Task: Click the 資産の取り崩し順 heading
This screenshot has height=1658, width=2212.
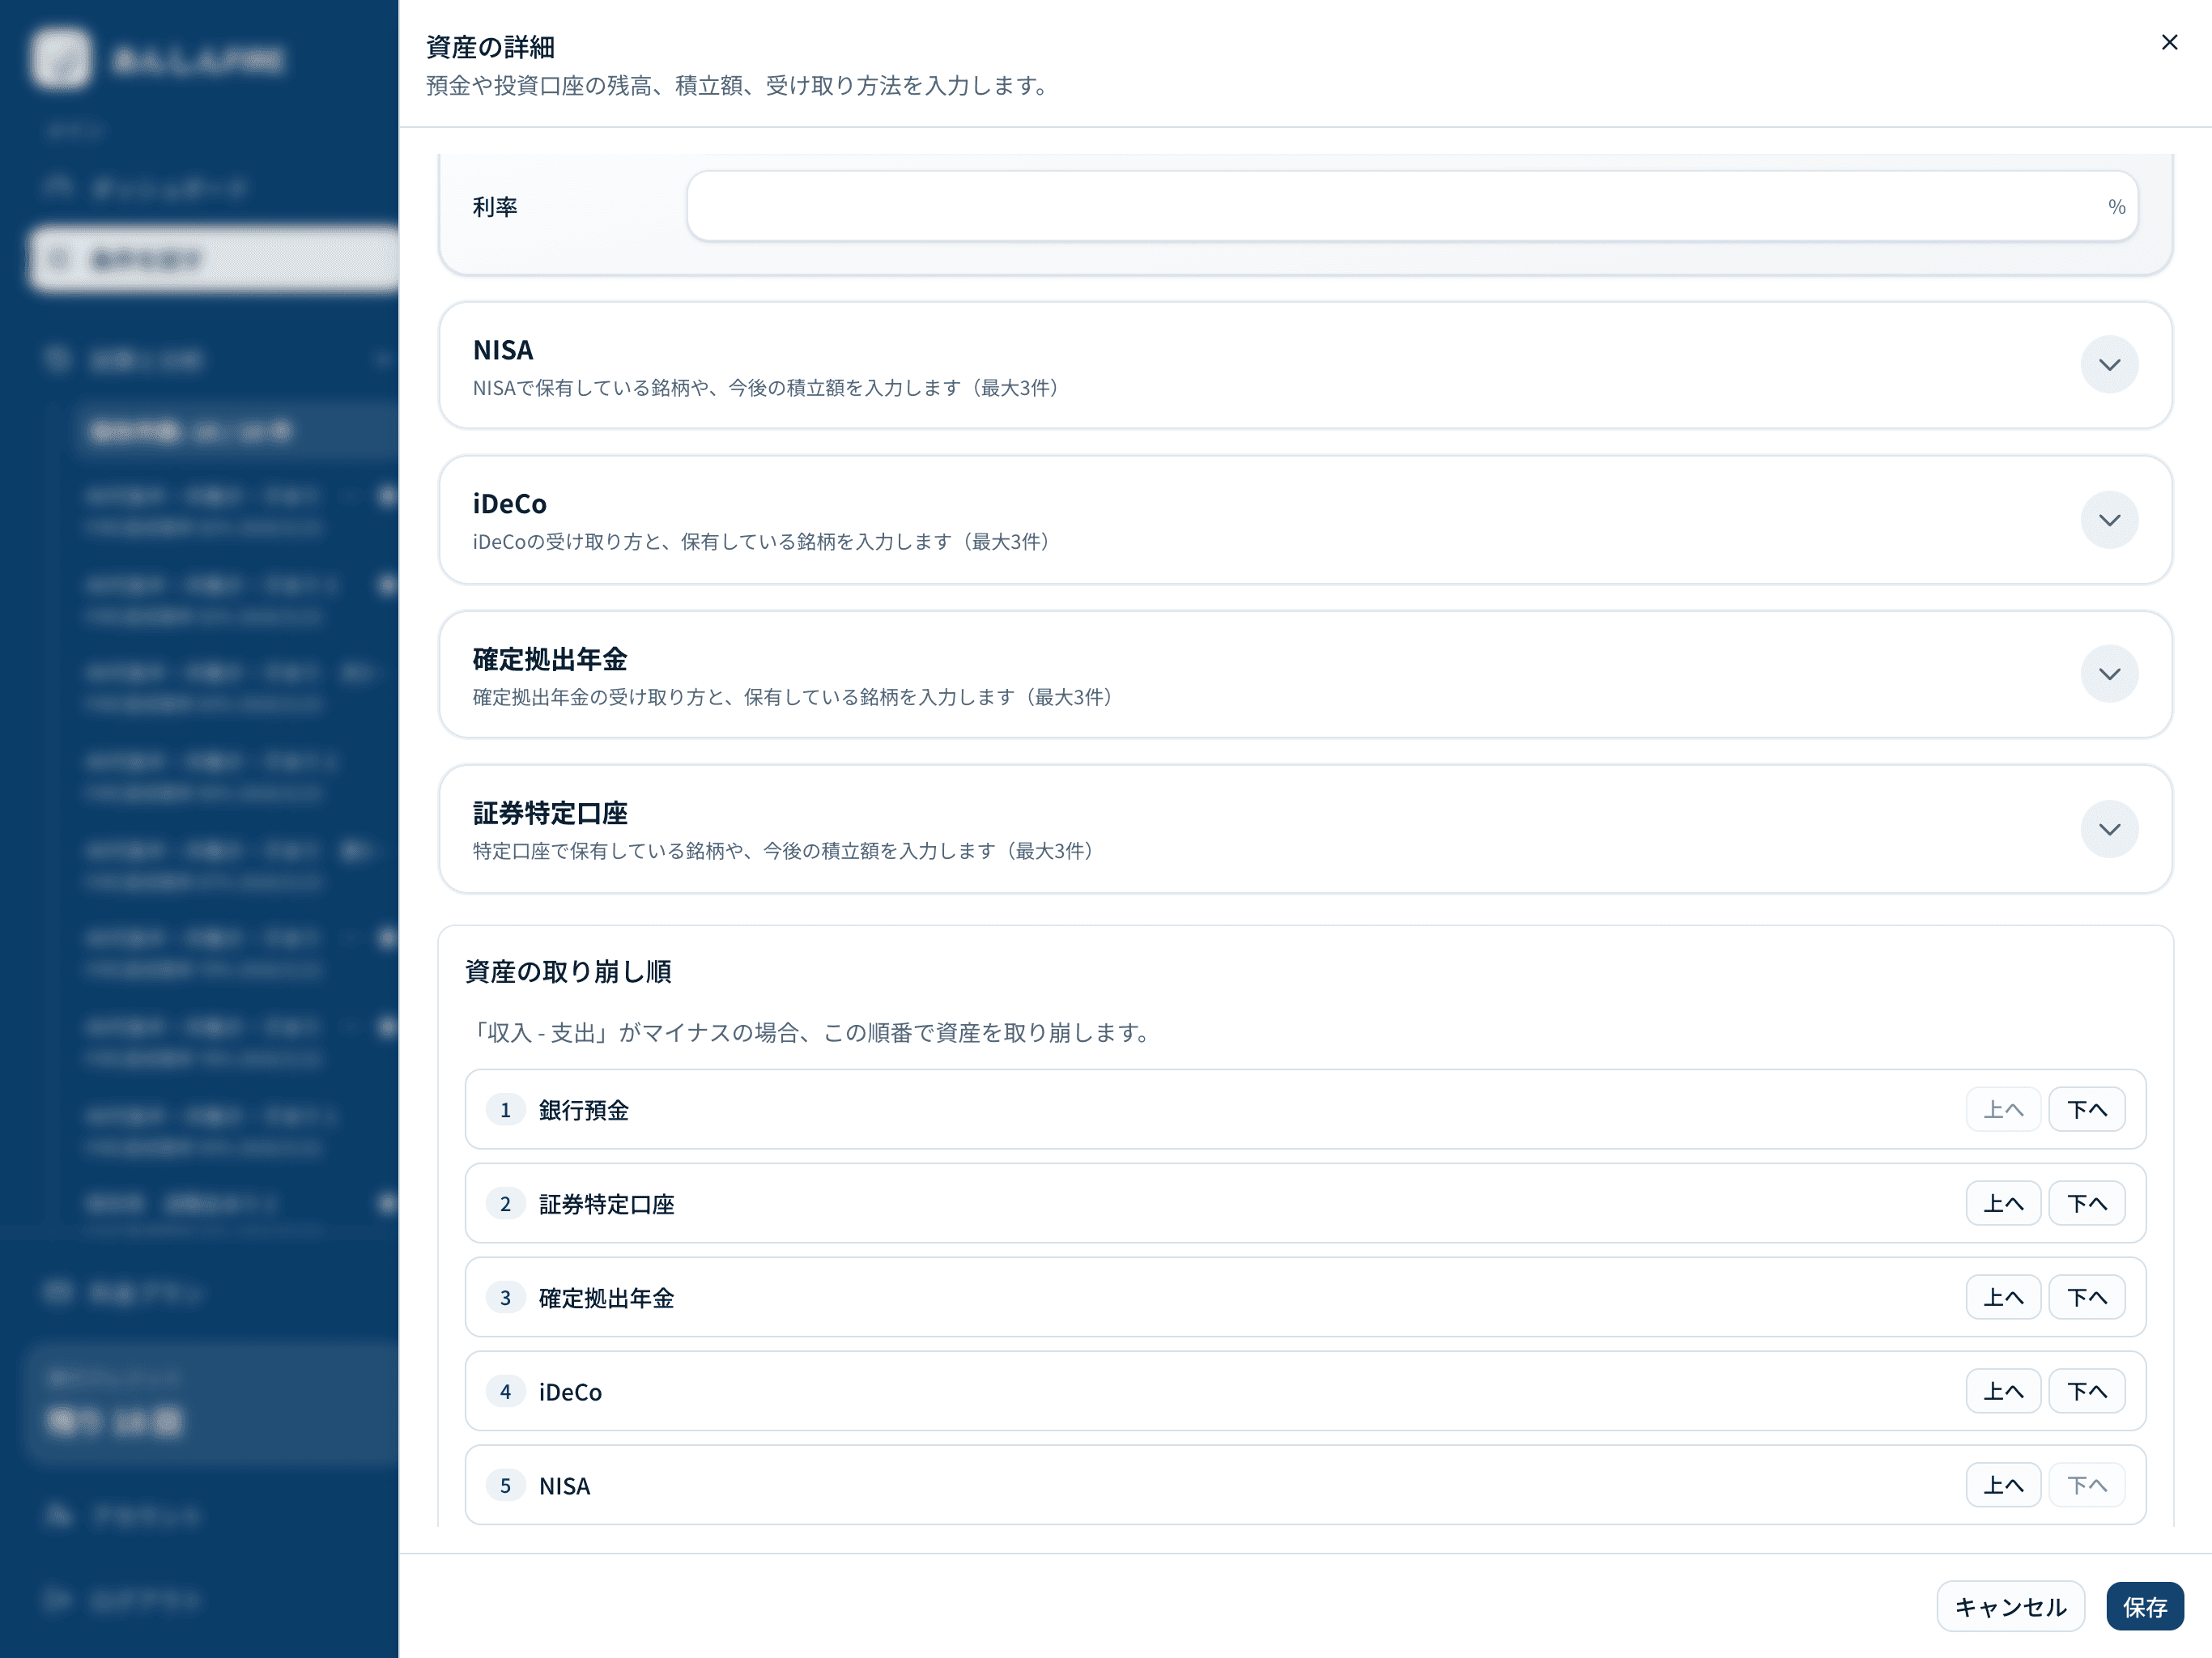Action: [567, 971]
